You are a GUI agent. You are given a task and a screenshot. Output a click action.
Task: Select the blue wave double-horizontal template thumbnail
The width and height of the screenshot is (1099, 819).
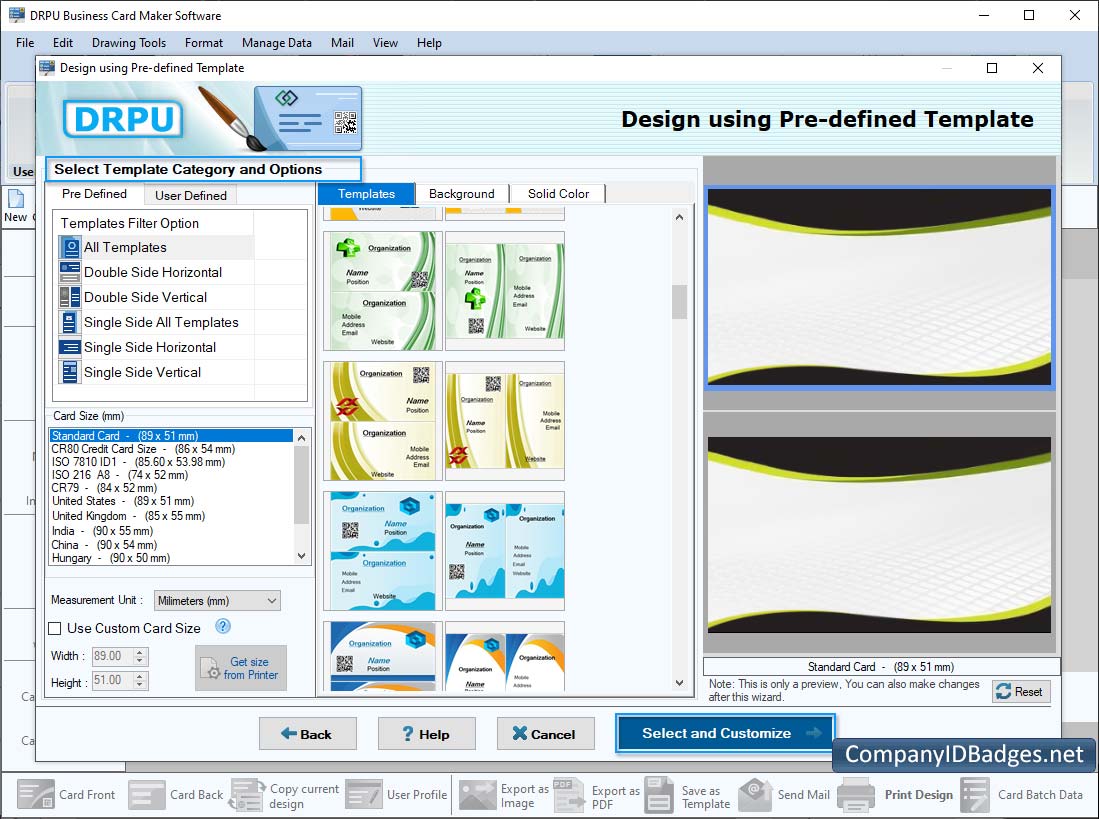click(x=383, y=551)
